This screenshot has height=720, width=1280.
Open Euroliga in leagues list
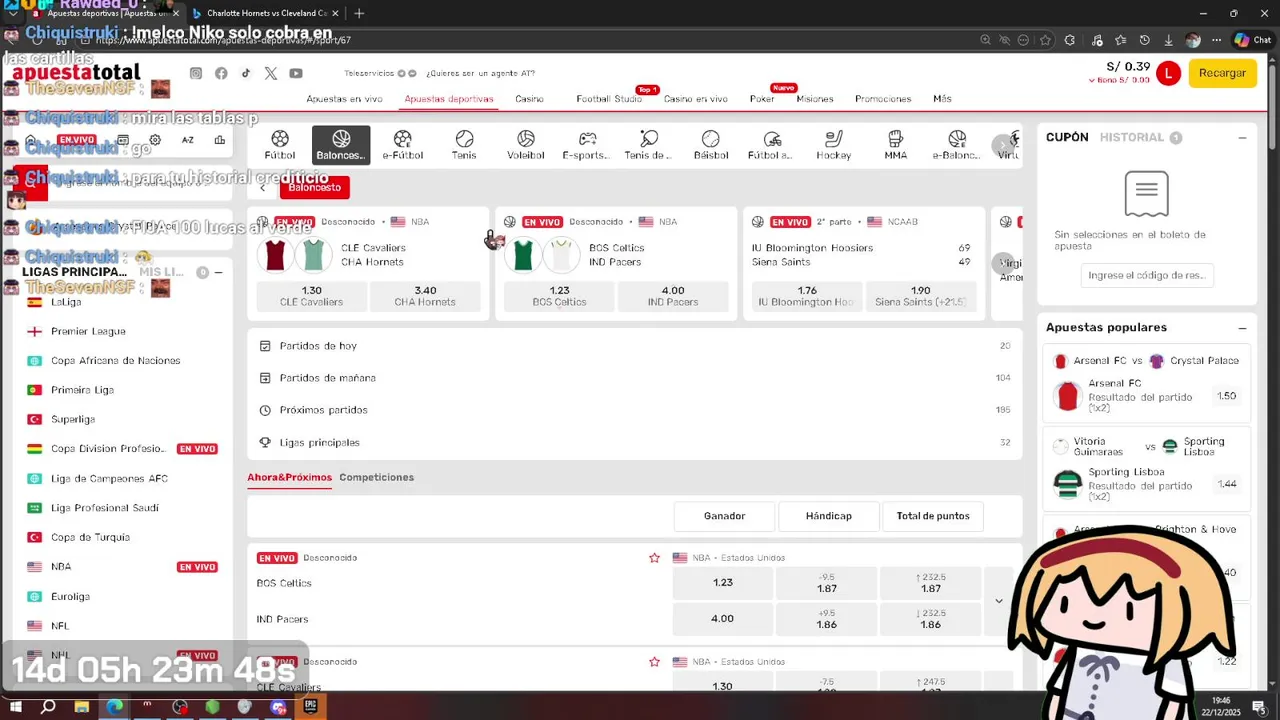[70, 596]
